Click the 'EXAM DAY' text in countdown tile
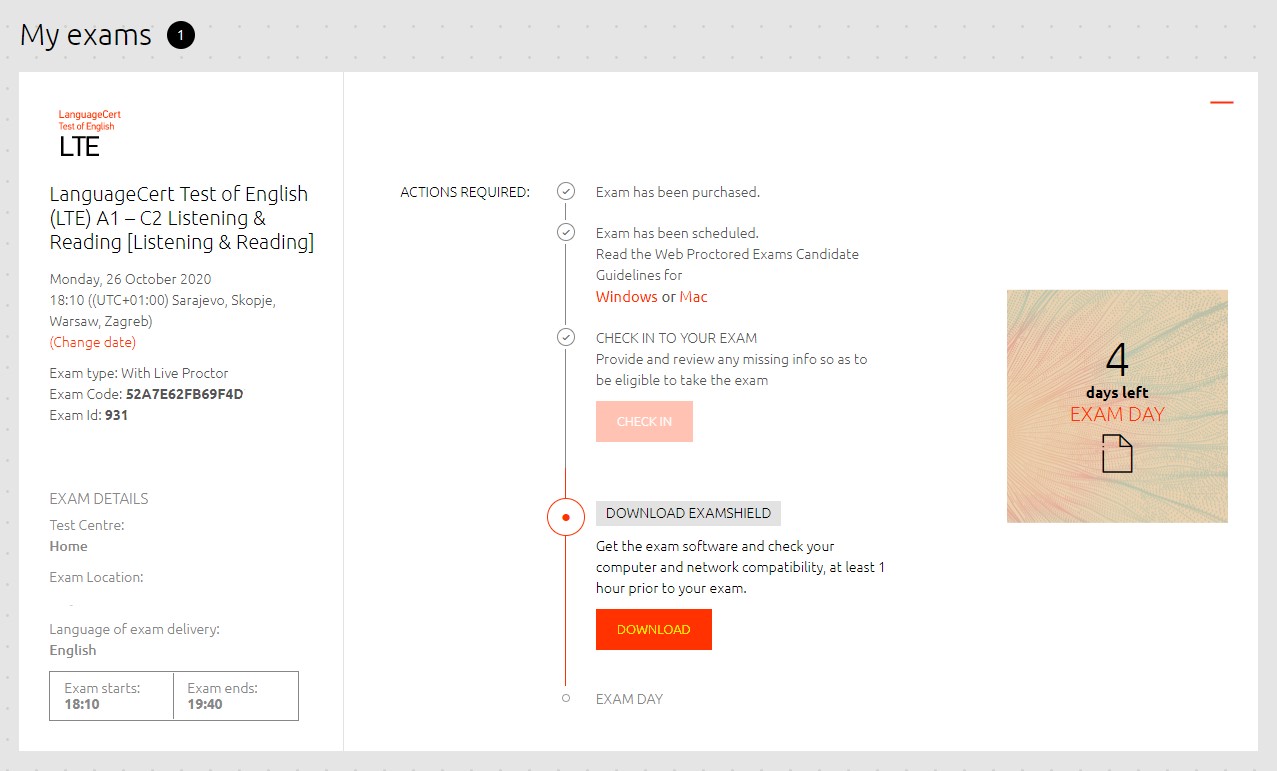 coord(1117,414)
